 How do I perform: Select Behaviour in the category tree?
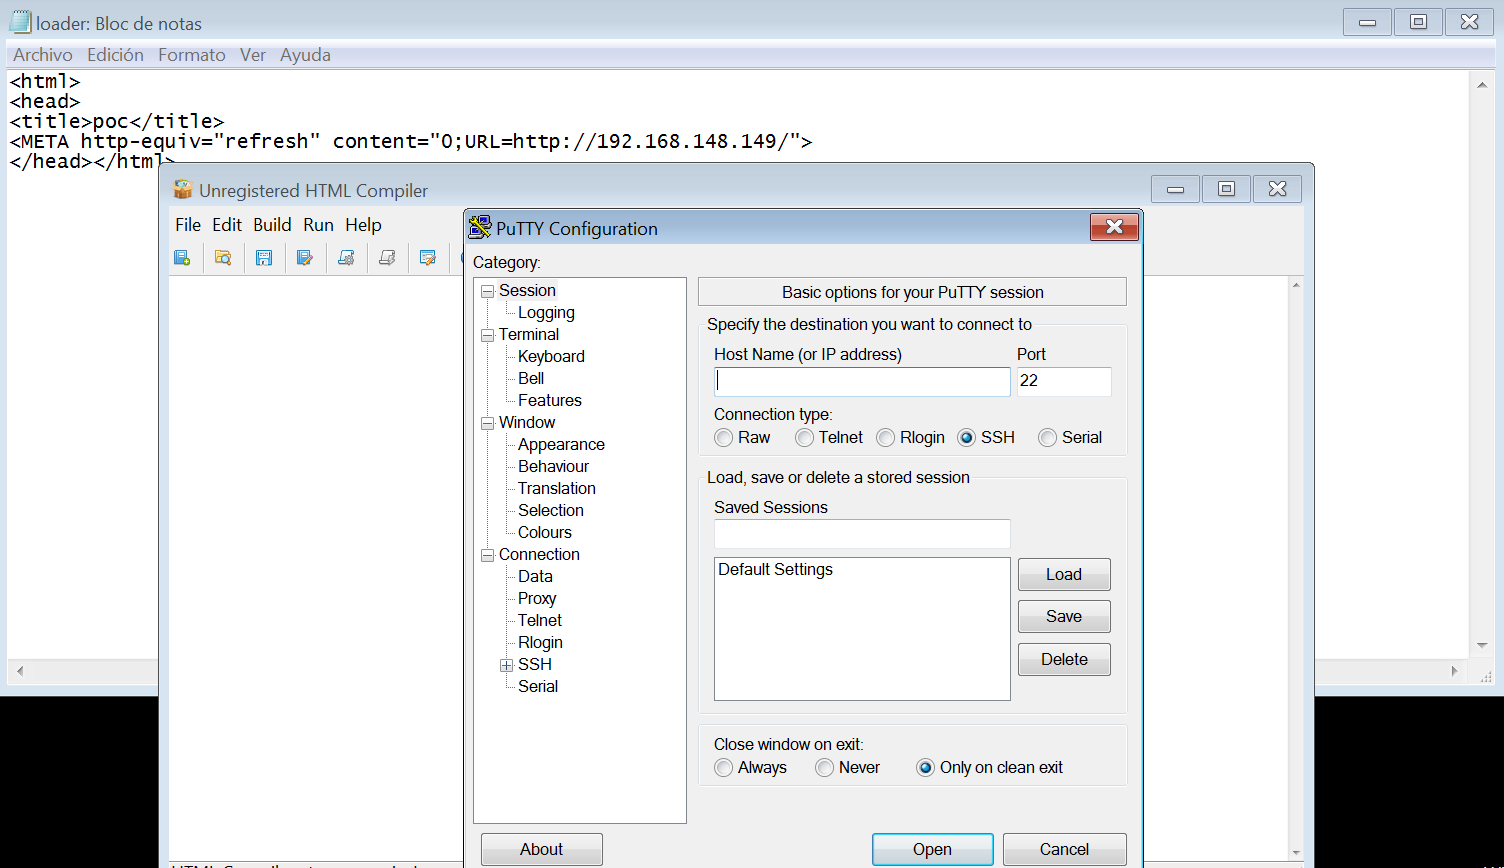(x=553, y=467)
